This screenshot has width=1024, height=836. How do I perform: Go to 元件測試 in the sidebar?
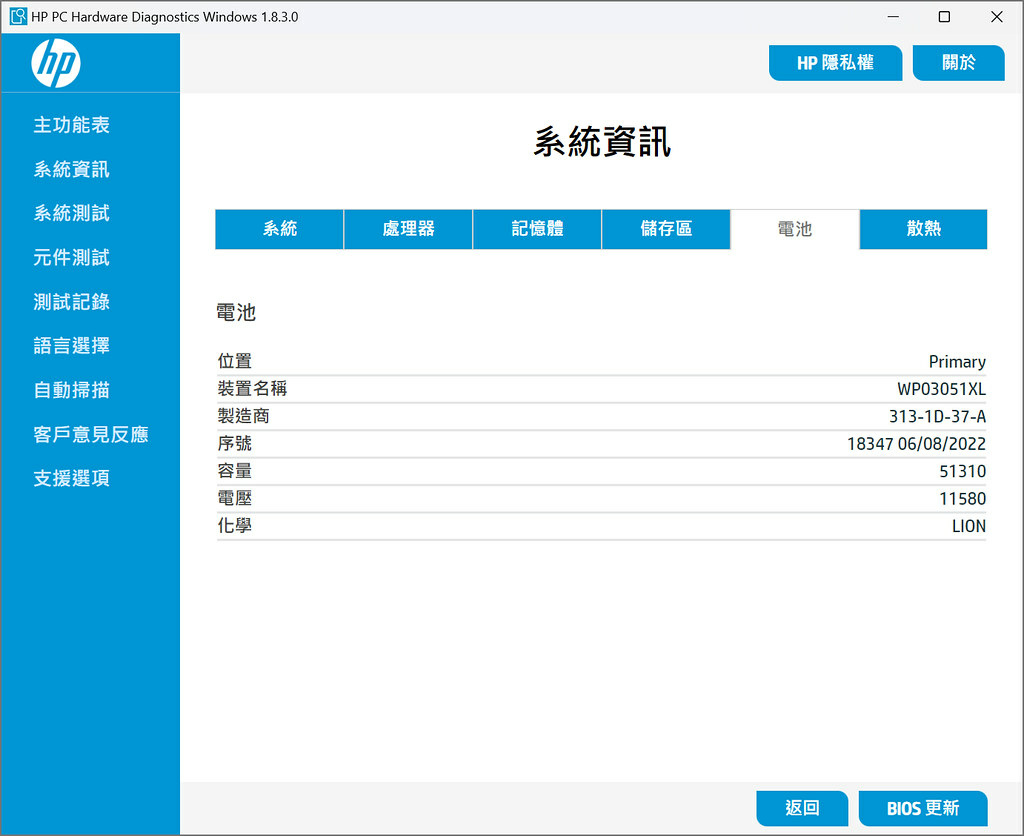coord(71,257)
